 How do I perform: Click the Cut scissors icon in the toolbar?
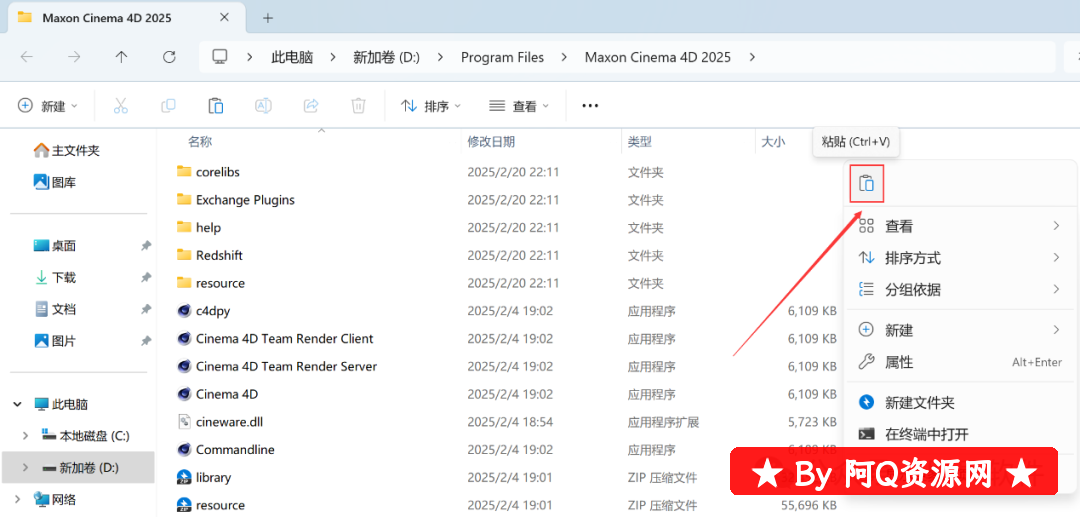[121, 106]
